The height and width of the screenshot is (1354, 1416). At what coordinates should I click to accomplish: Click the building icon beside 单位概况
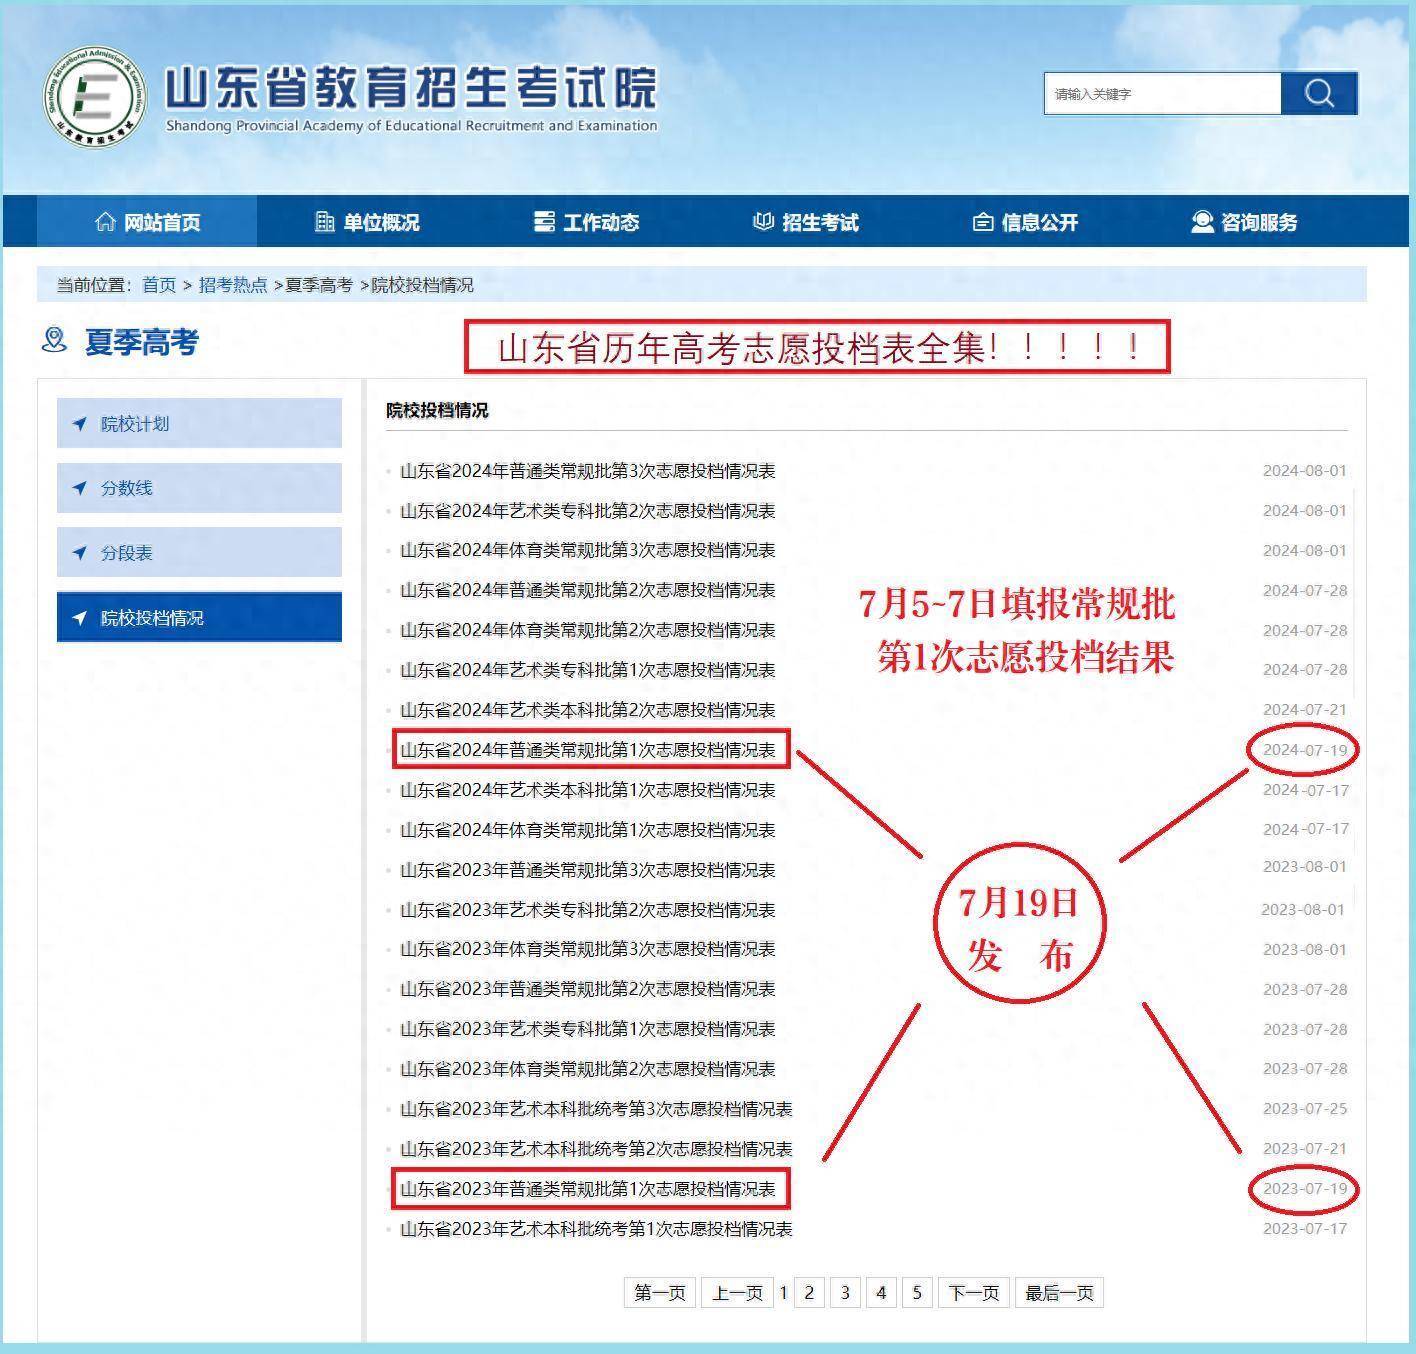pos(324,222)
